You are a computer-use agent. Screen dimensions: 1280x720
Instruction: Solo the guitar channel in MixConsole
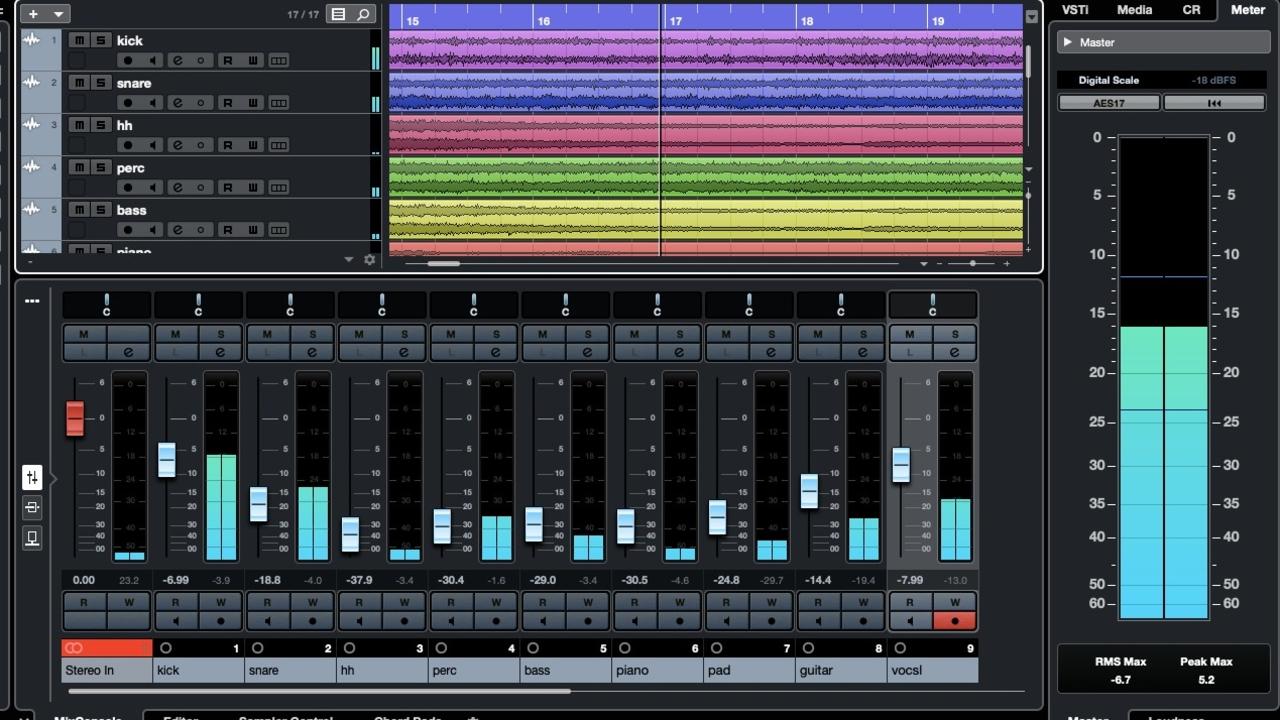(x=863, y=334)
